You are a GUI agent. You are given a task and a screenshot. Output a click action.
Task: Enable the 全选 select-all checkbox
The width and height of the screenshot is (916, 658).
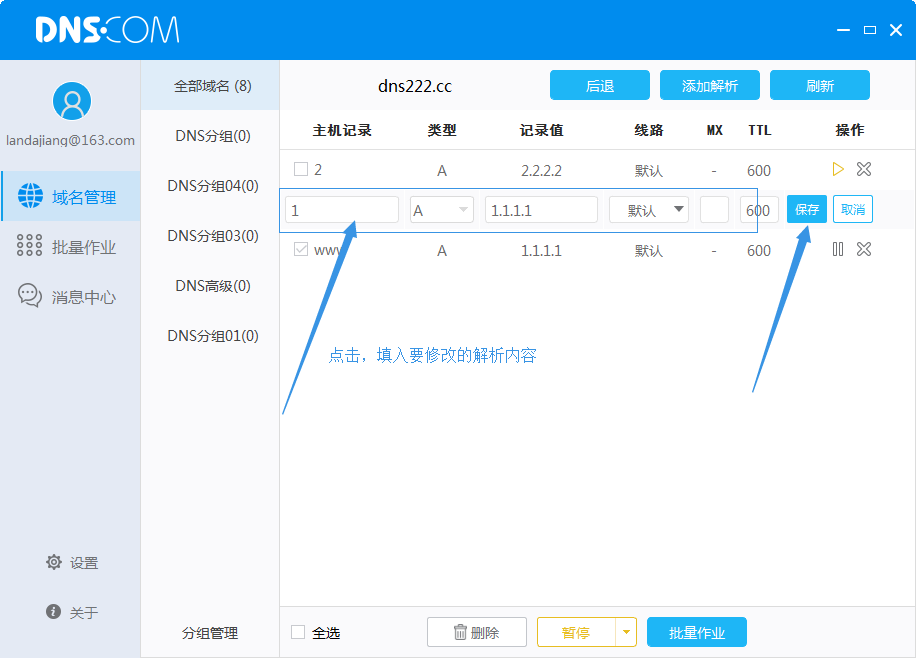tap(298, 632)
